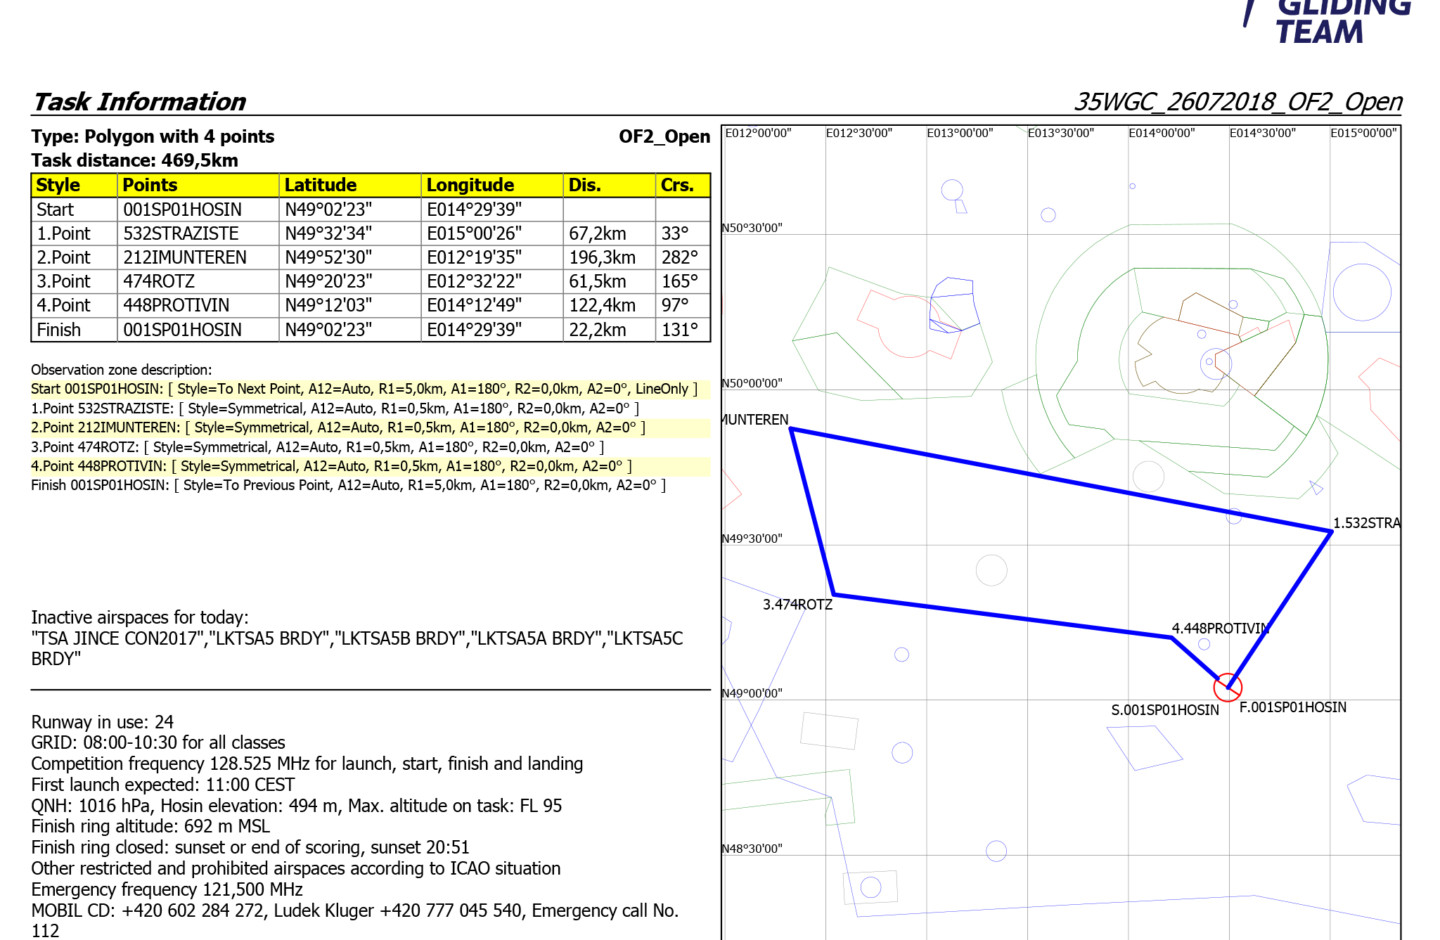1440x940 pixels.
Task: Click the S.001SP01HOSIN start label on the map
Action: point(1165,710)
